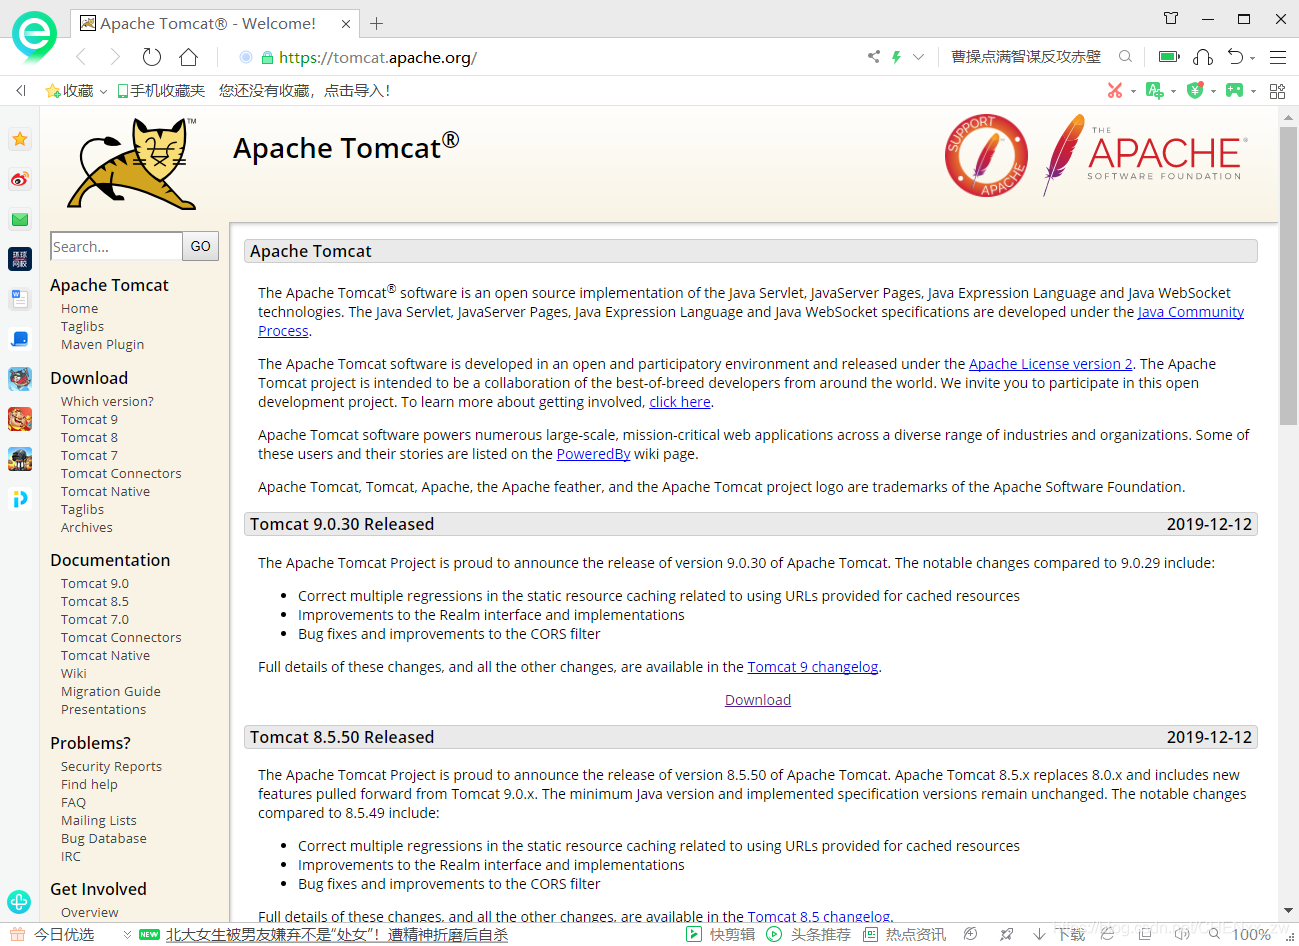
Task: Open the PoweredBy wiki link
Action: point(593,454)
